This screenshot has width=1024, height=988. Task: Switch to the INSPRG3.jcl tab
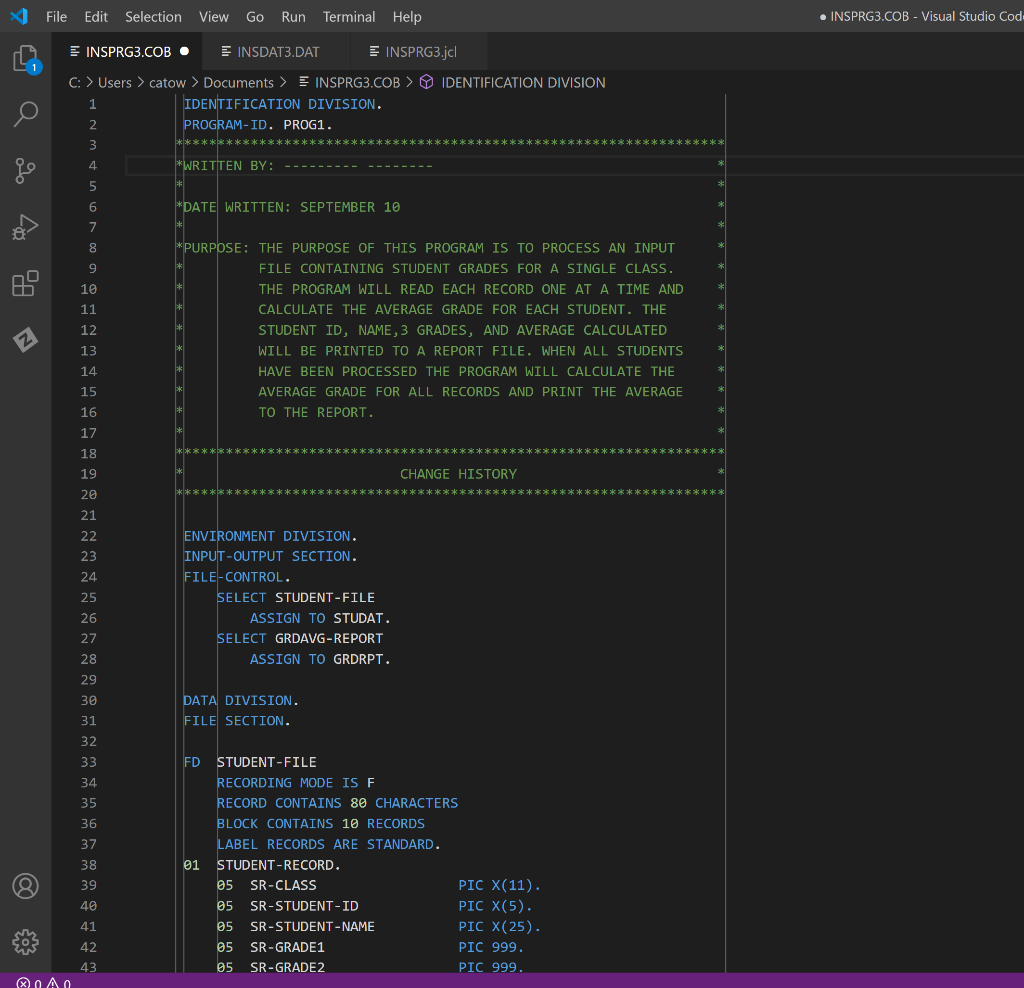tap(420, 52)
